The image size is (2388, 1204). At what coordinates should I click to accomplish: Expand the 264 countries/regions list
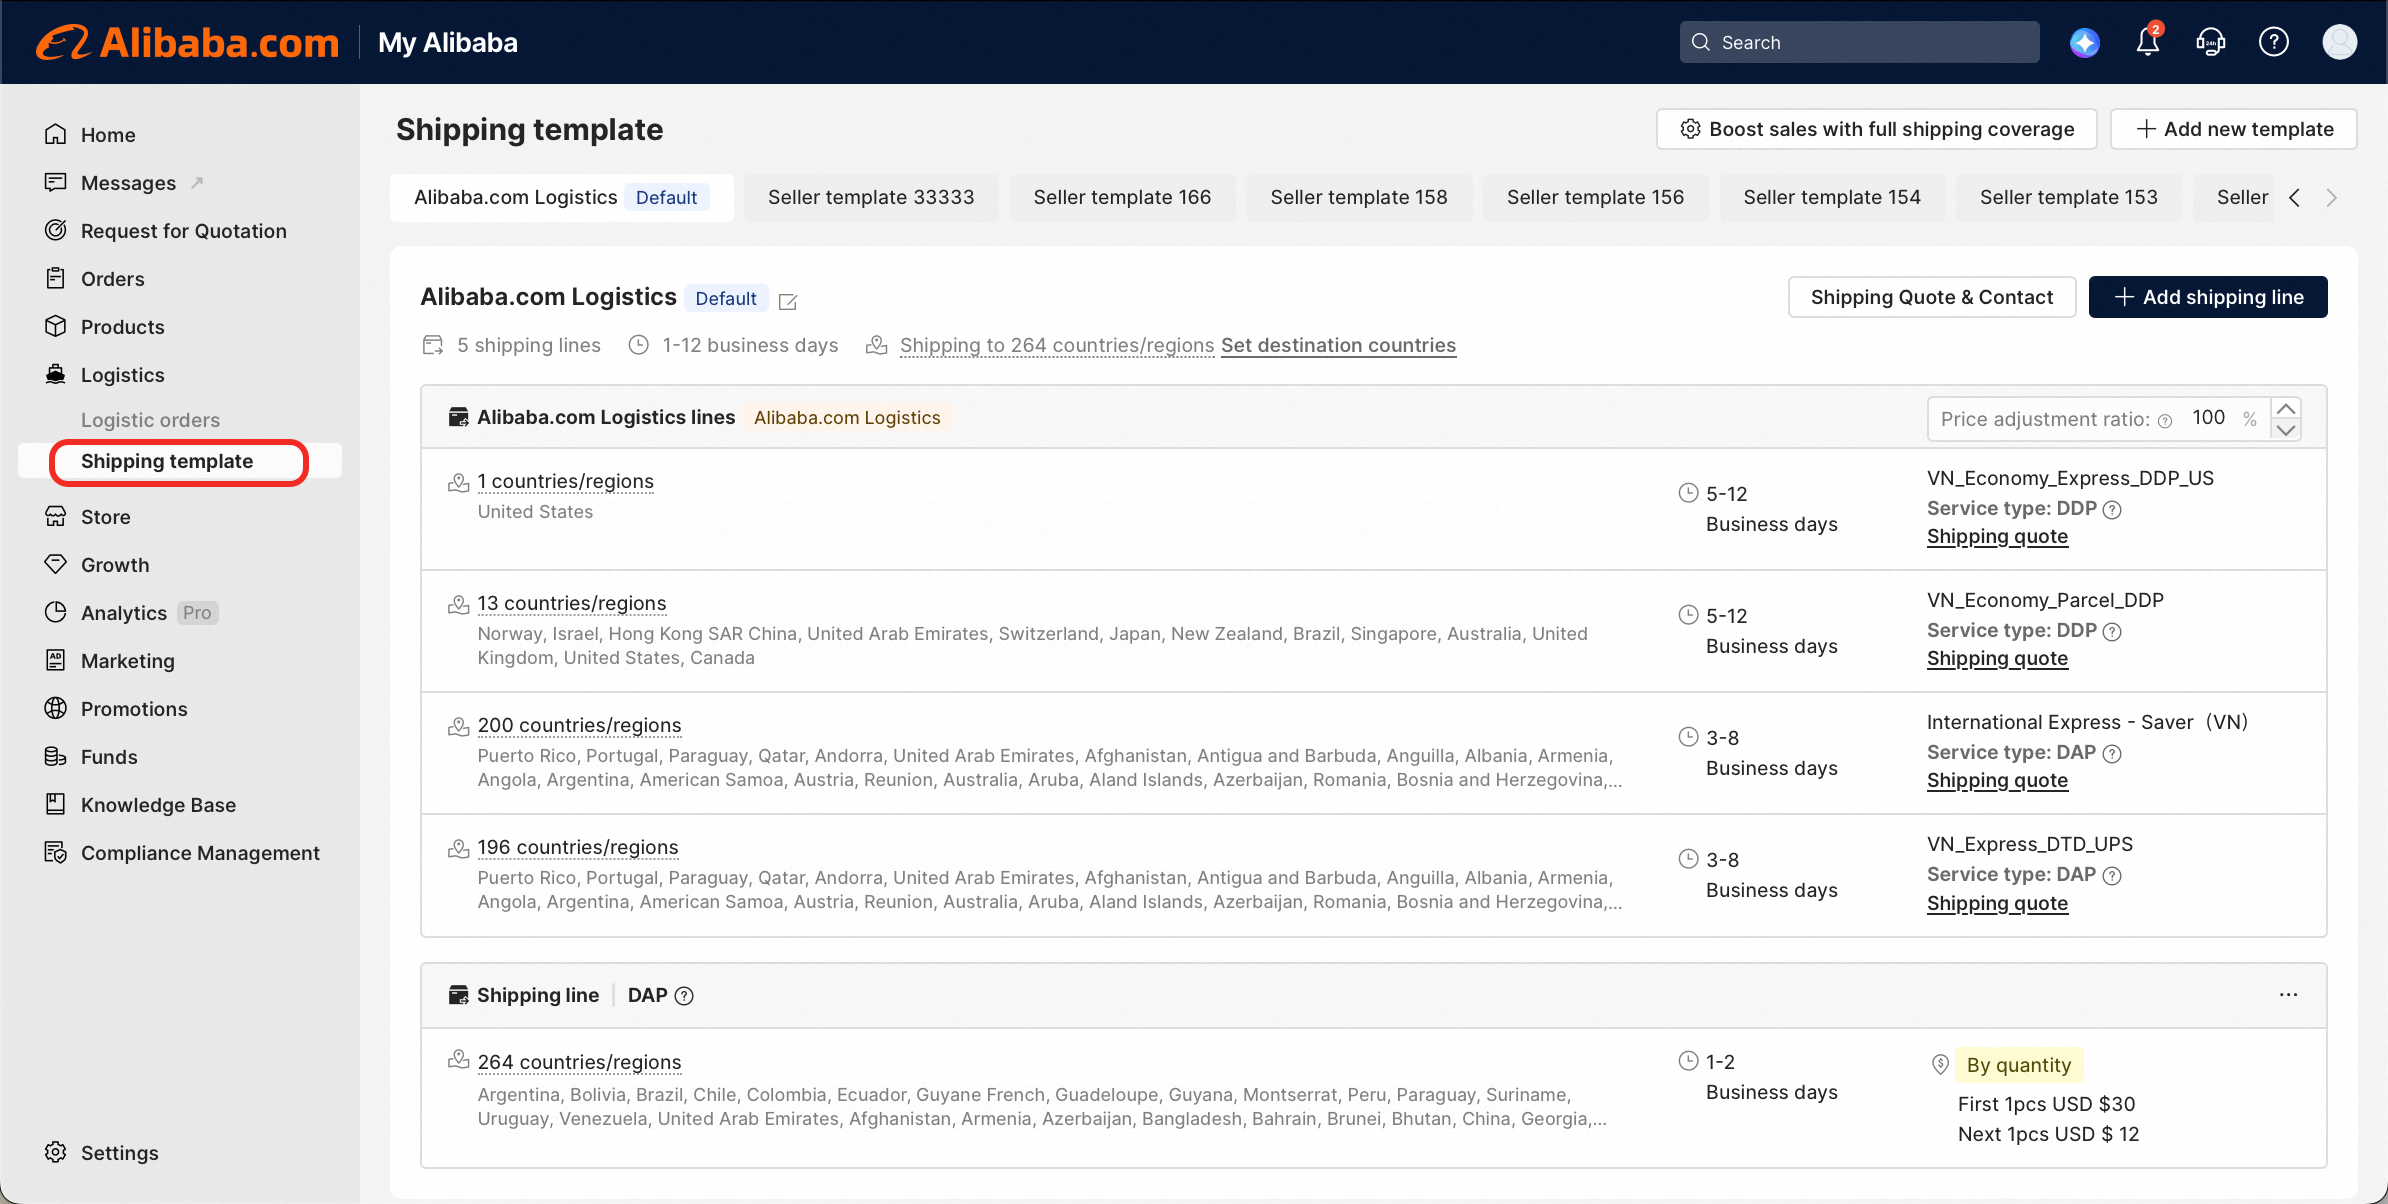(579, 1062)
